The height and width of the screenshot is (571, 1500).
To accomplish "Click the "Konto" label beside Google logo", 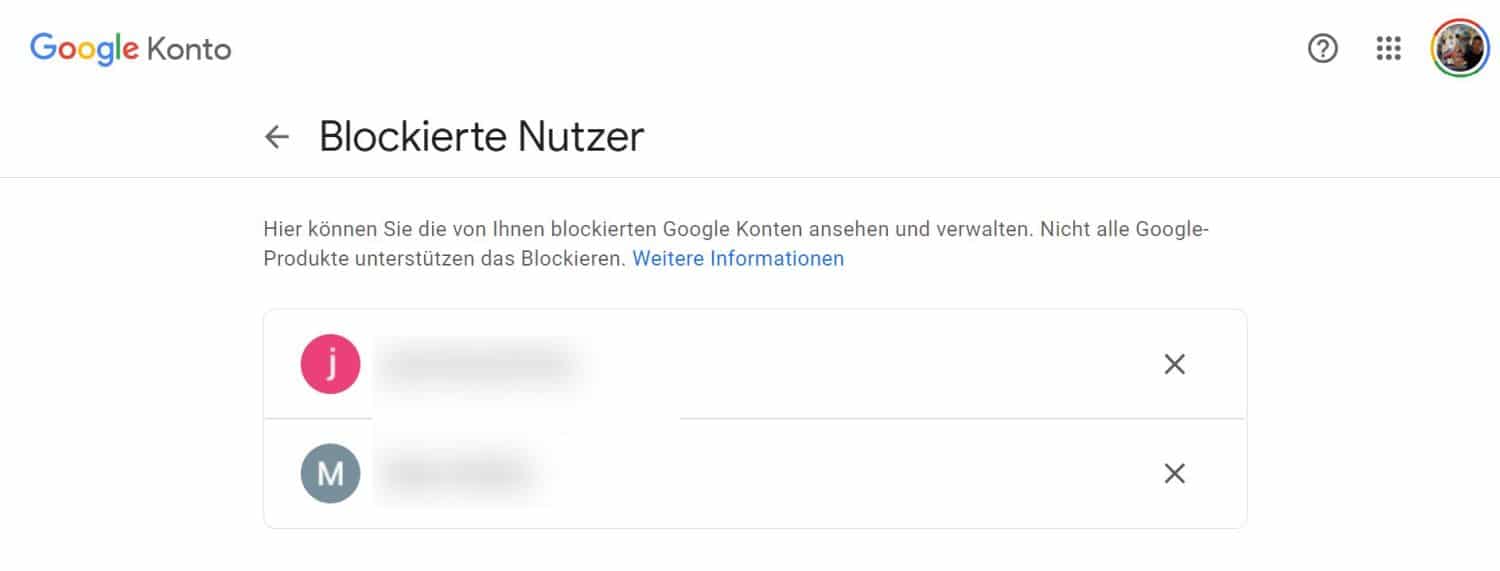I will tap(189, 48).
